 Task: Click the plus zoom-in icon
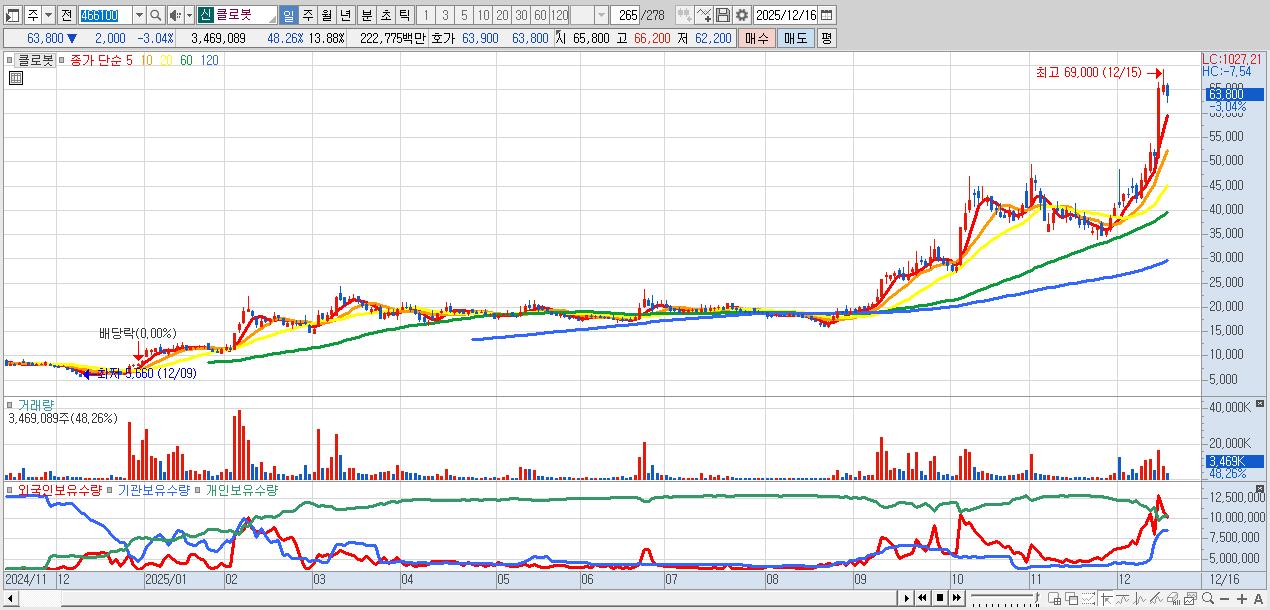1241,598
